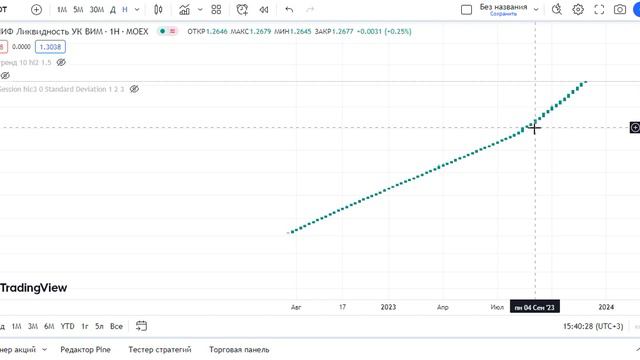Expand the layout management dropdown arrow
640x360 pixels.
(x=536, y=9)
